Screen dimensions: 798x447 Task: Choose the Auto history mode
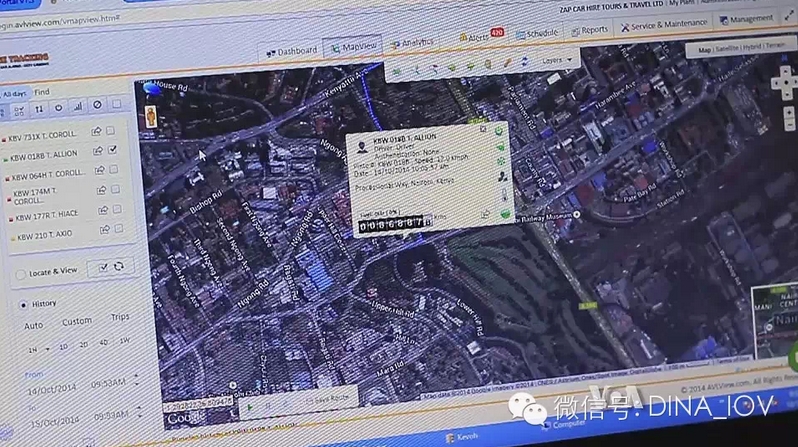click(34, 326)
